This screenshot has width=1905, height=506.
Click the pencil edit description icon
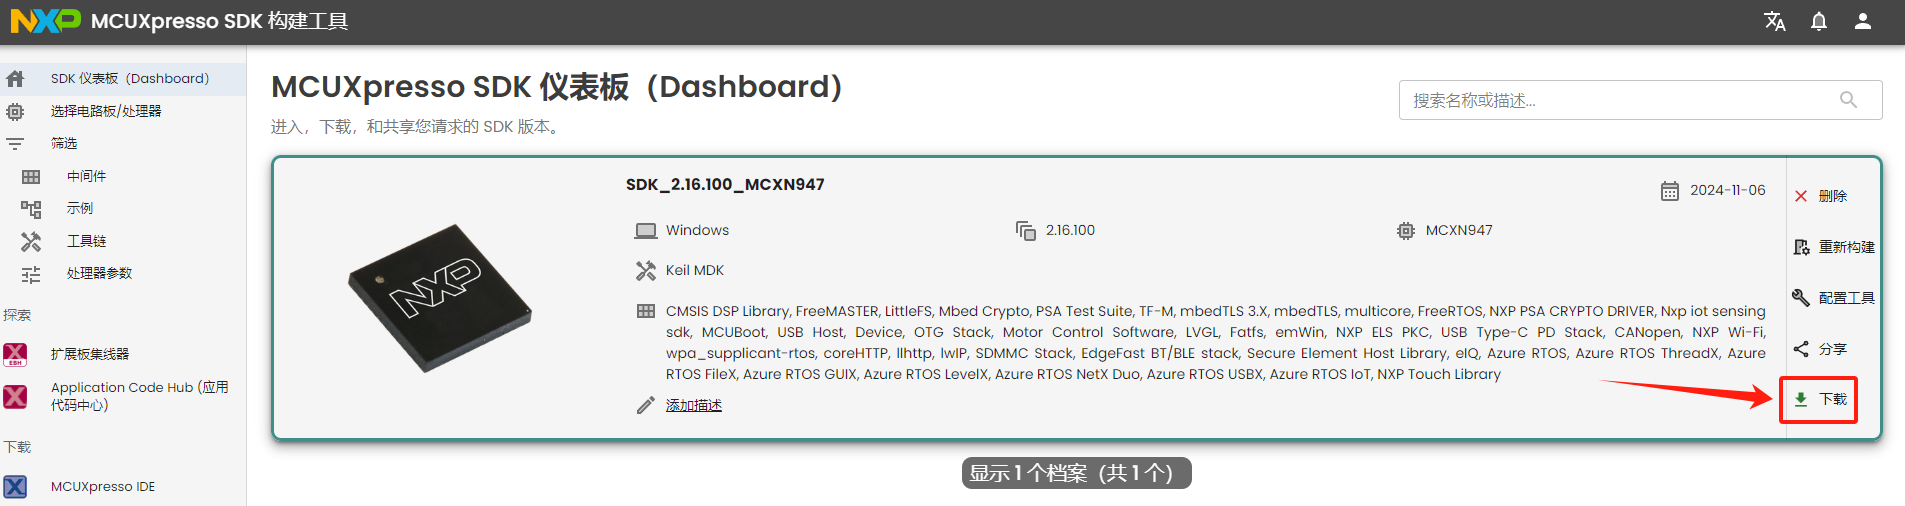pos(646,405)
